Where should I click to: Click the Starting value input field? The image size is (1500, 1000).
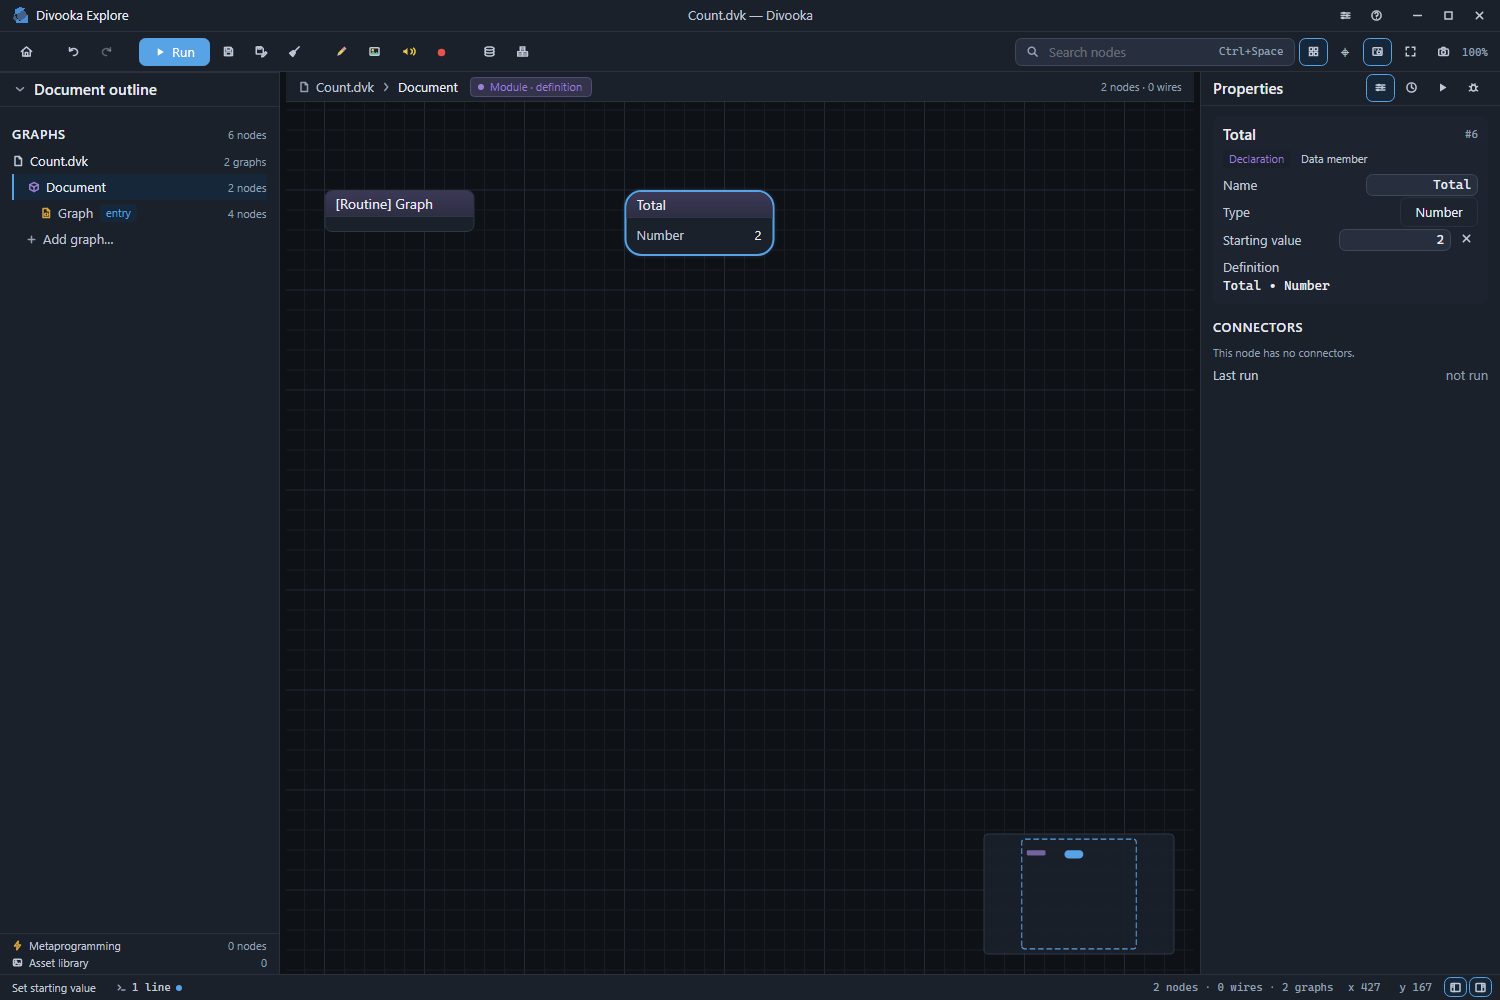point(1394,240)
